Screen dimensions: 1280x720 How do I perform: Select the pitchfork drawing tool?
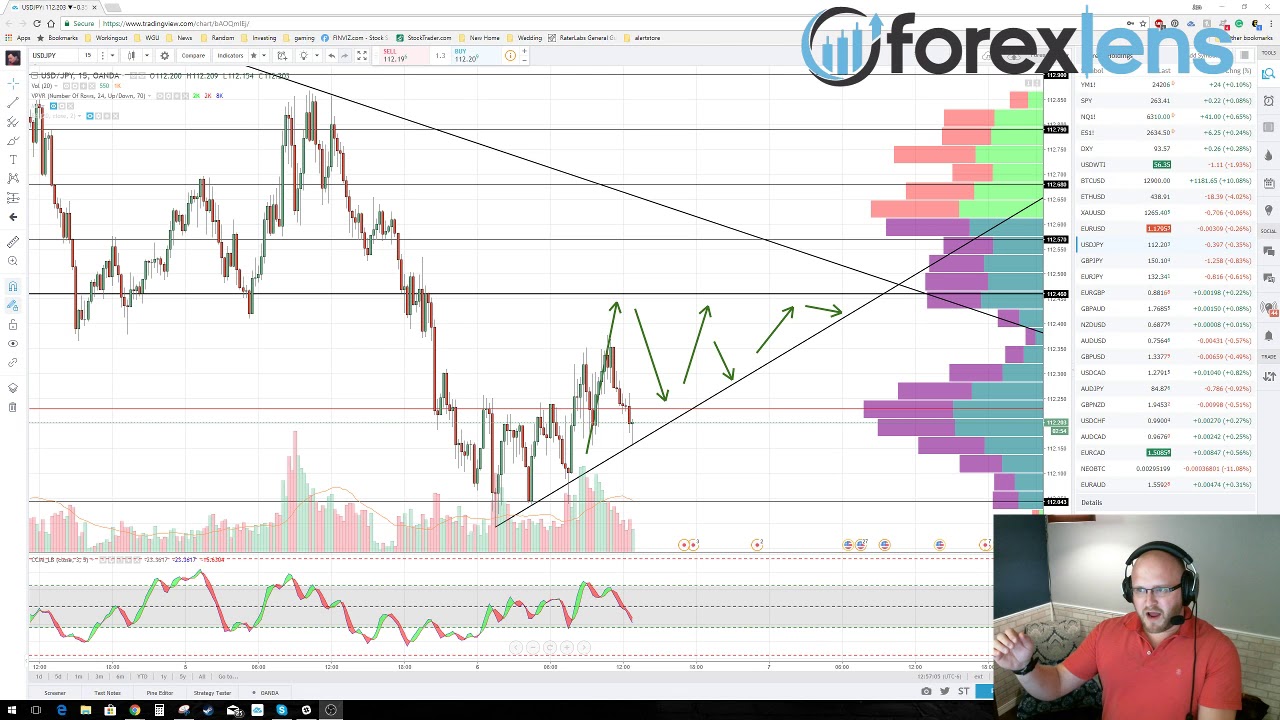[13, 121]
